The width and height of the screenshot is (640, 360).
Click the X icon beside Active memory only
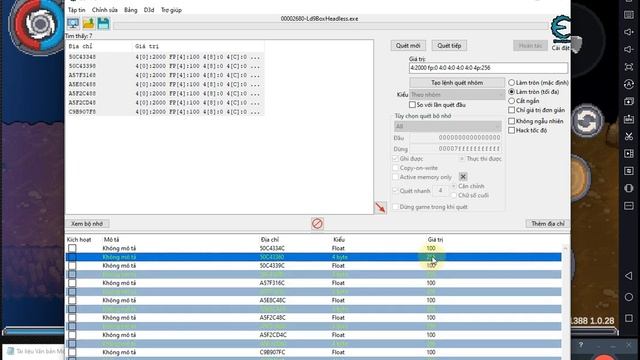[463, 177]
